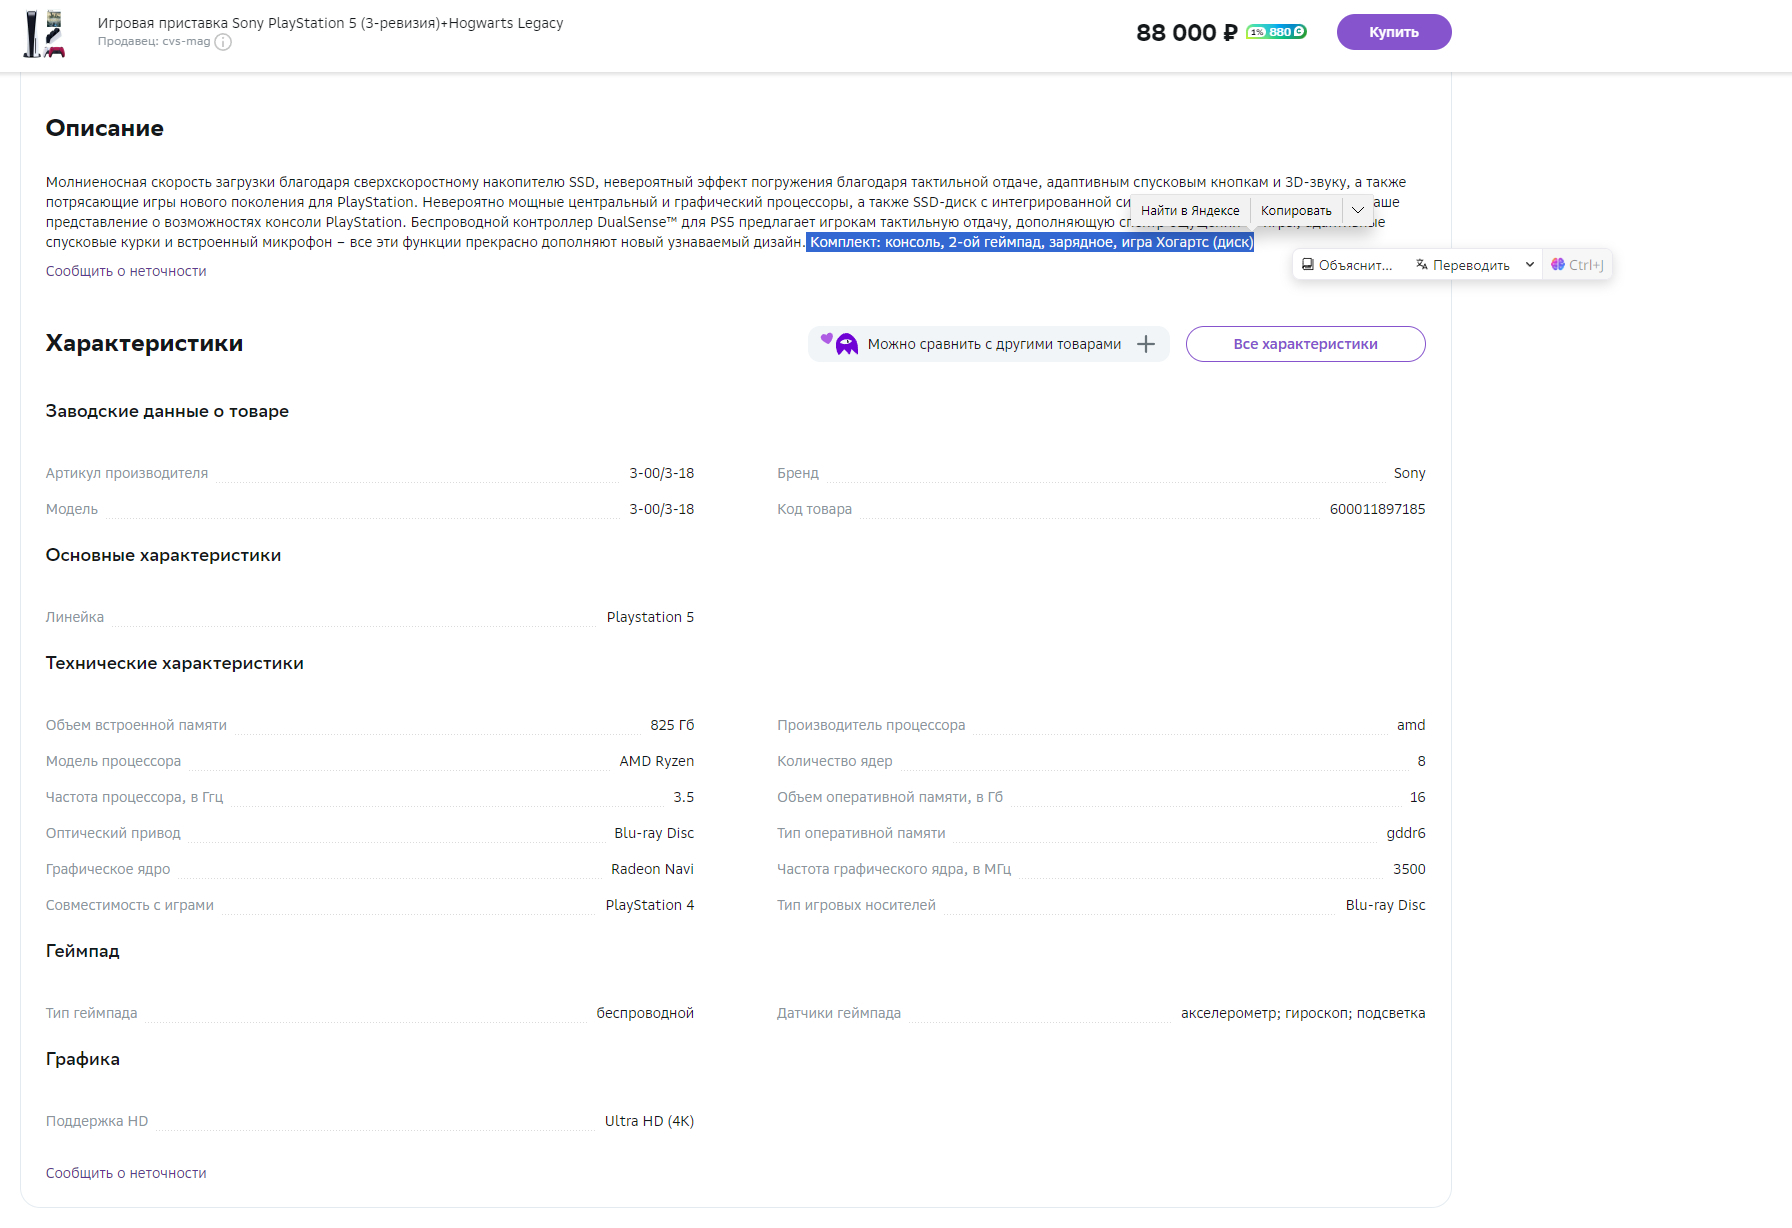
Task: Click the 825 Гб memory value
Action: point(672,725)
